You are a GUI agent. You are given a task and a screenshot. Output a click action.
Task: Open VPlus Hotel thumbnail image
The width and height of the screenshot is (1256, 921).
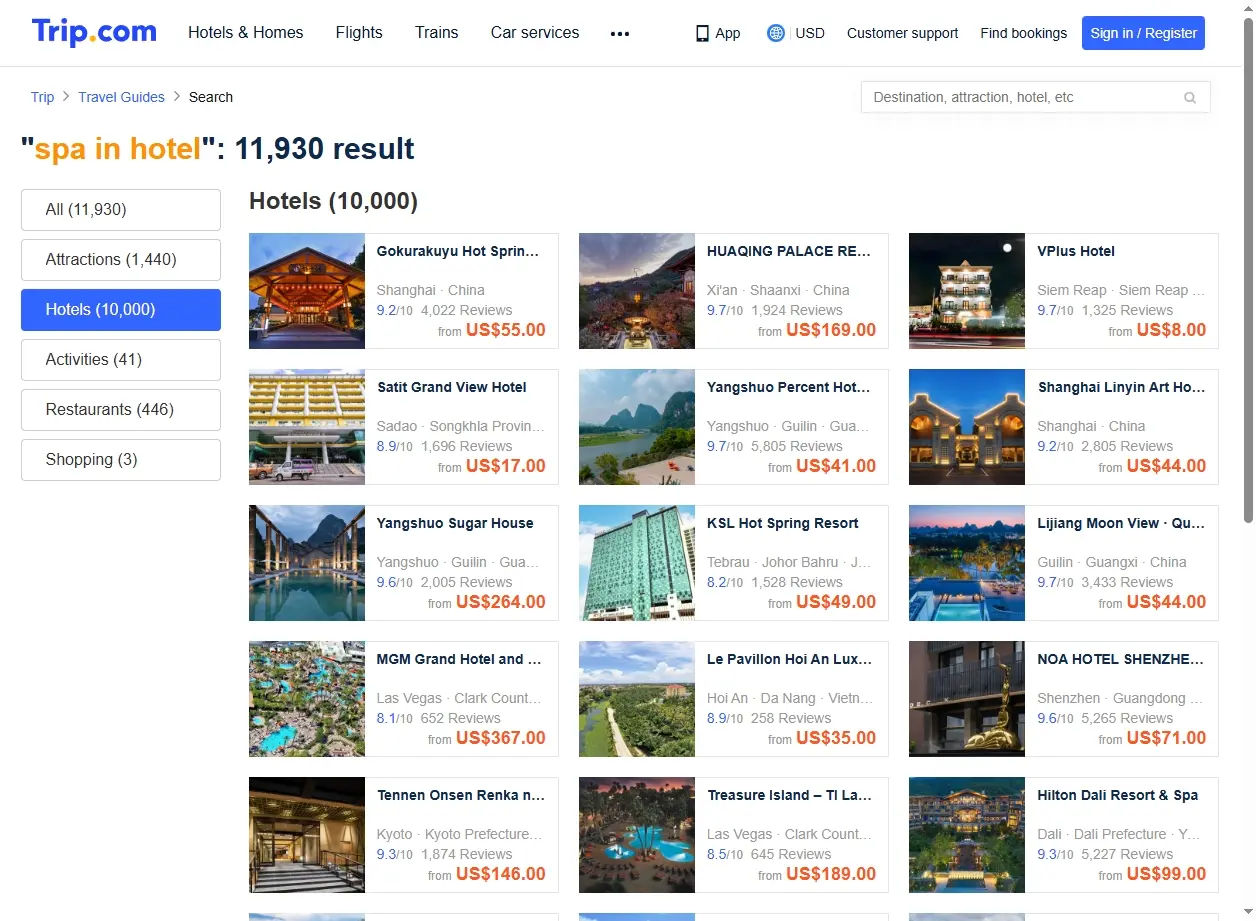tap(967, 291)
